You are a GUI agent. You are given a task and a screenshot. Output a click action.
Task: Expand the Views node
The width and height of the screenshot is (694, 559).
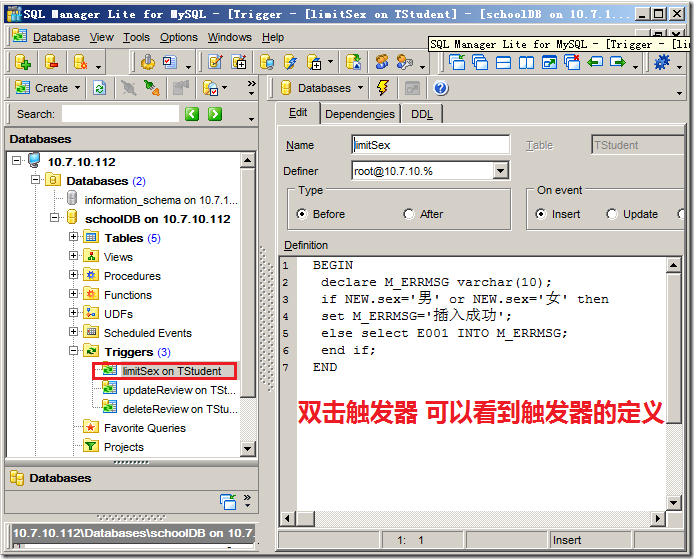73,256
